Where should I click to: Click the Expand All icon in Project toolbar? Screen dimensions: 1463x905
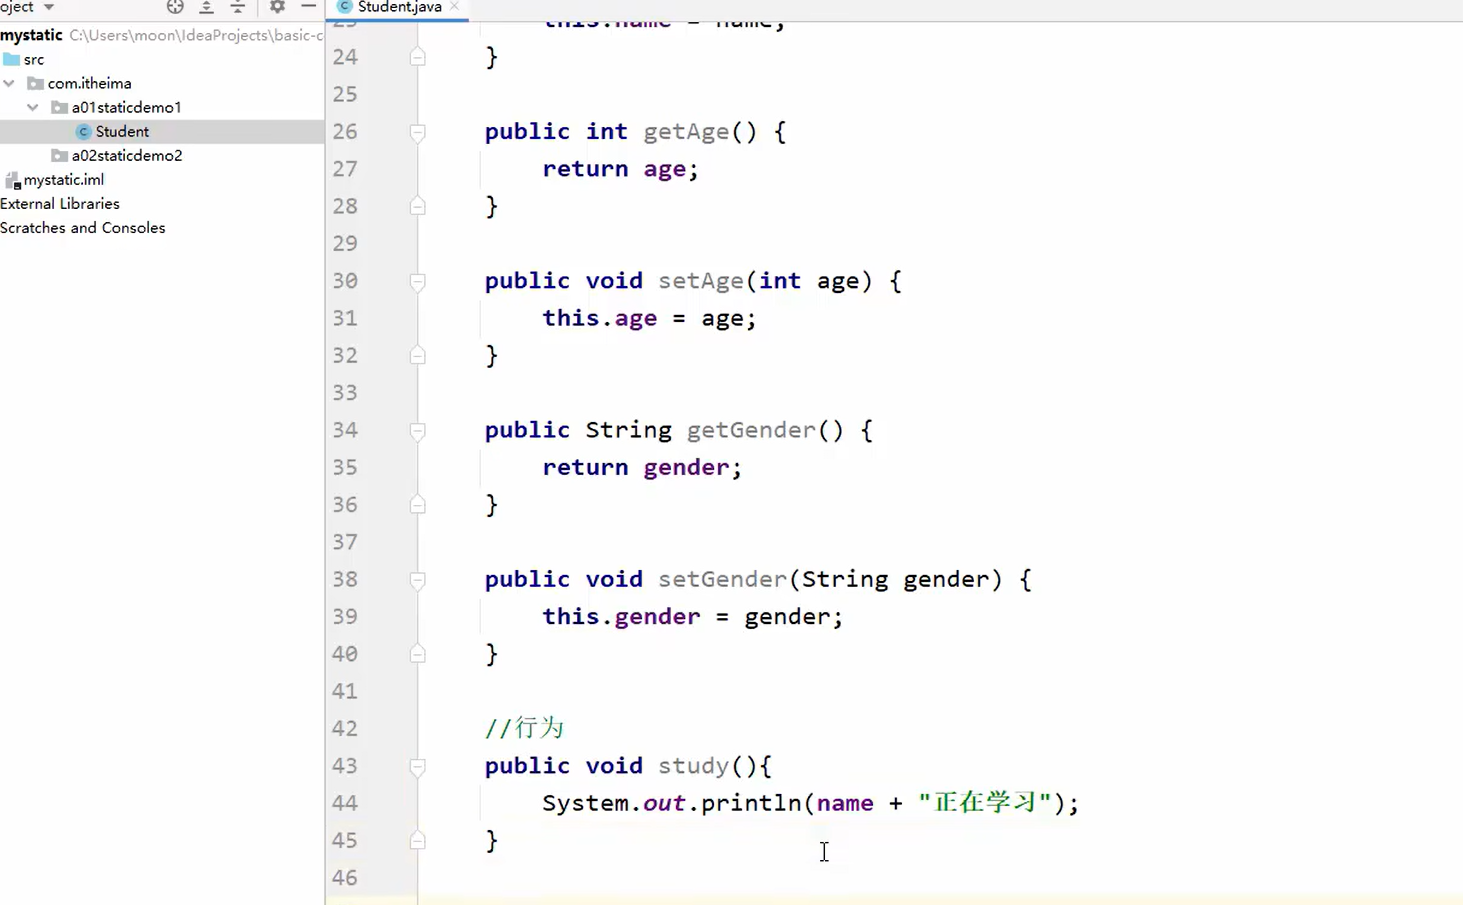(x=206, y=7)
